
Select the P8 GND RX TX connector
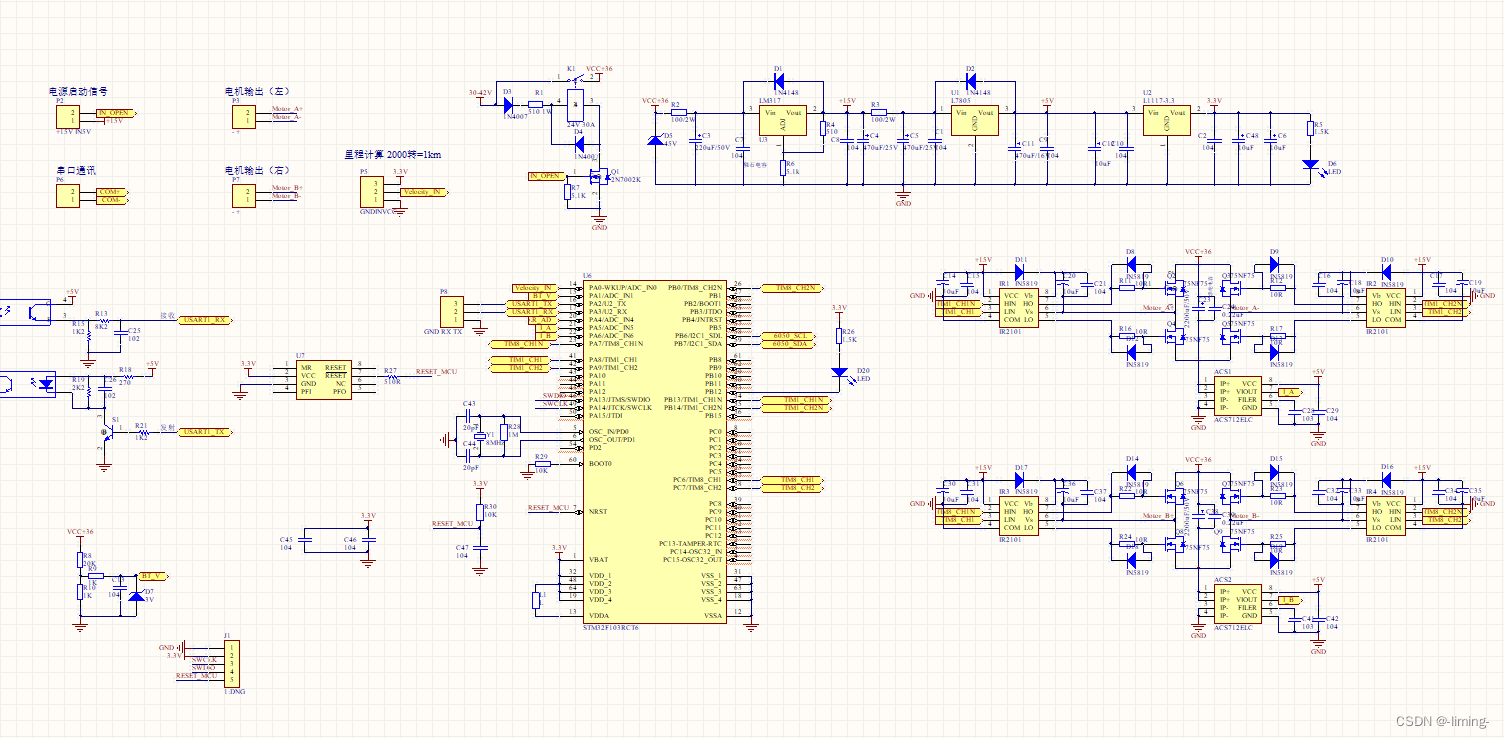coord(451,311)
